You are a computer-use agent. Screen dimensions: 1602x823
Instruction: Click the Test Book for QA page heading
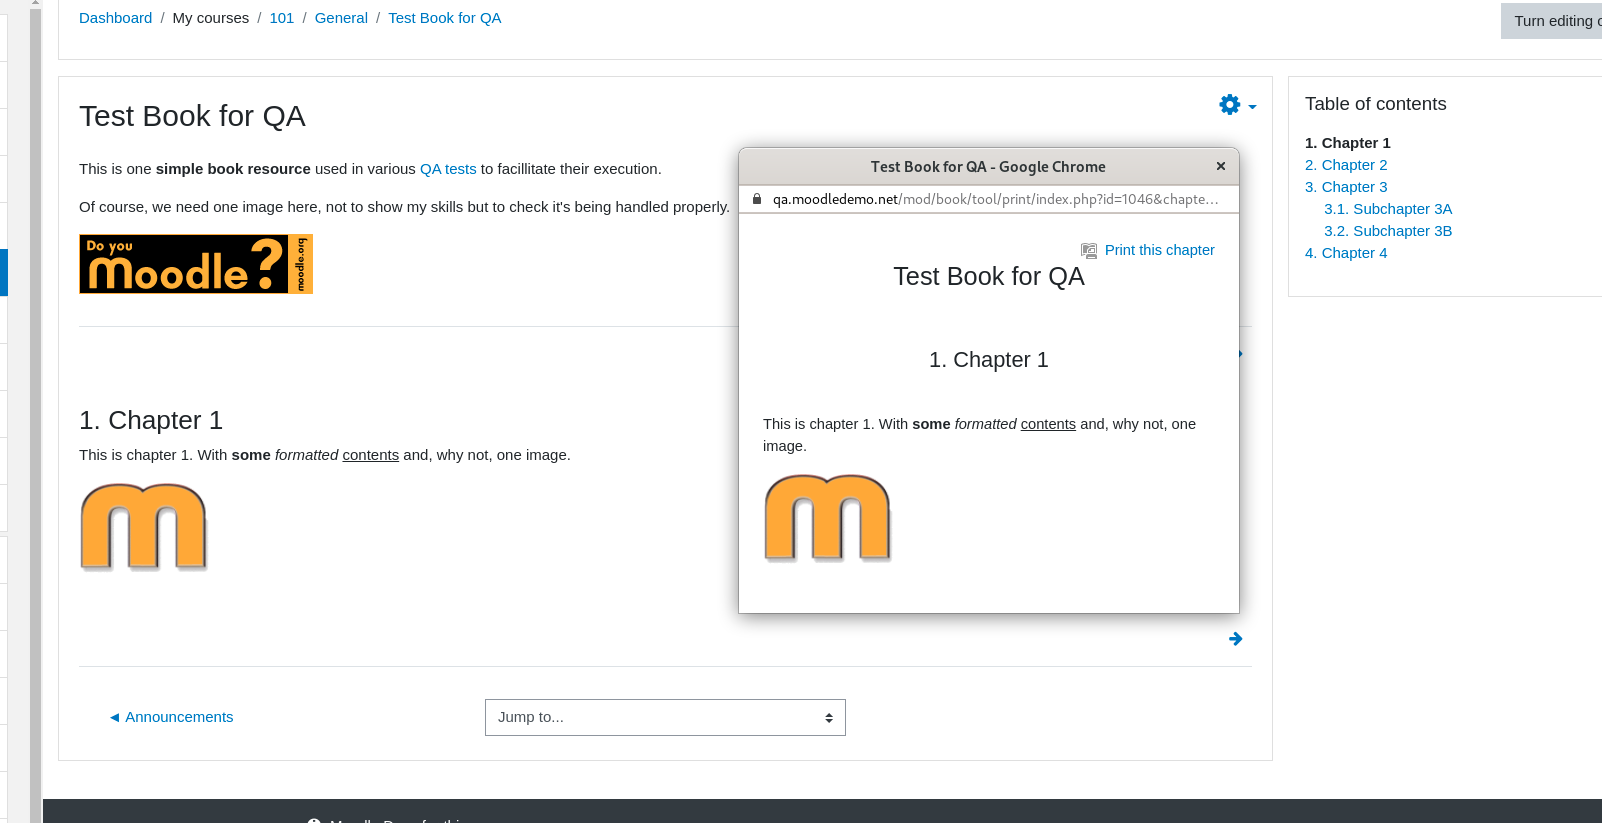pos(192,116)
